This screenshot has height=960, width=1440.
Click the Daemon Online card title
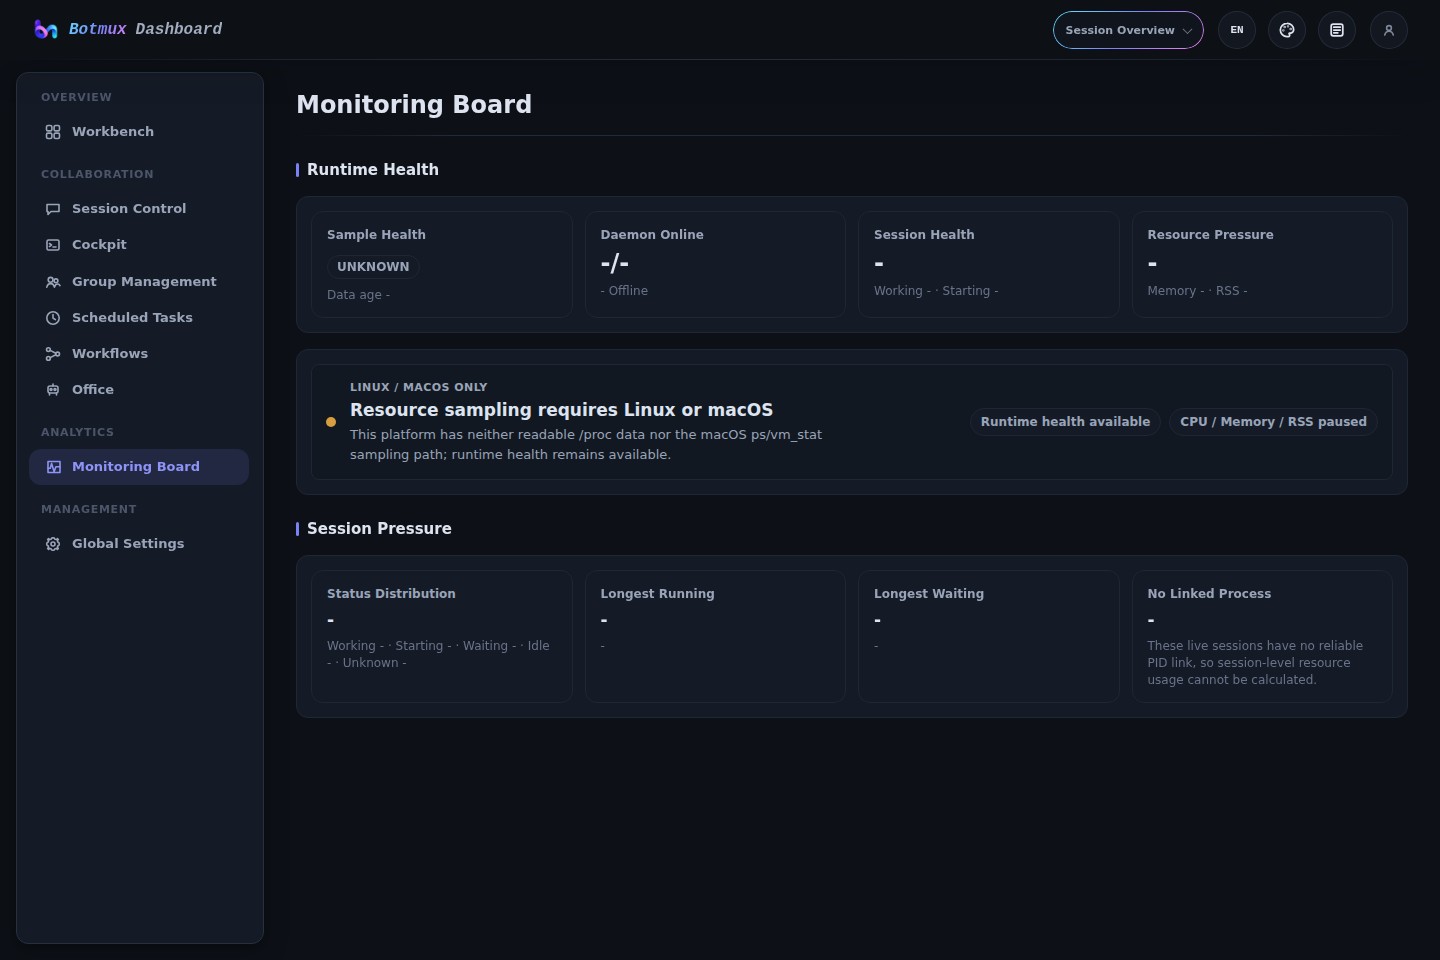652,235
